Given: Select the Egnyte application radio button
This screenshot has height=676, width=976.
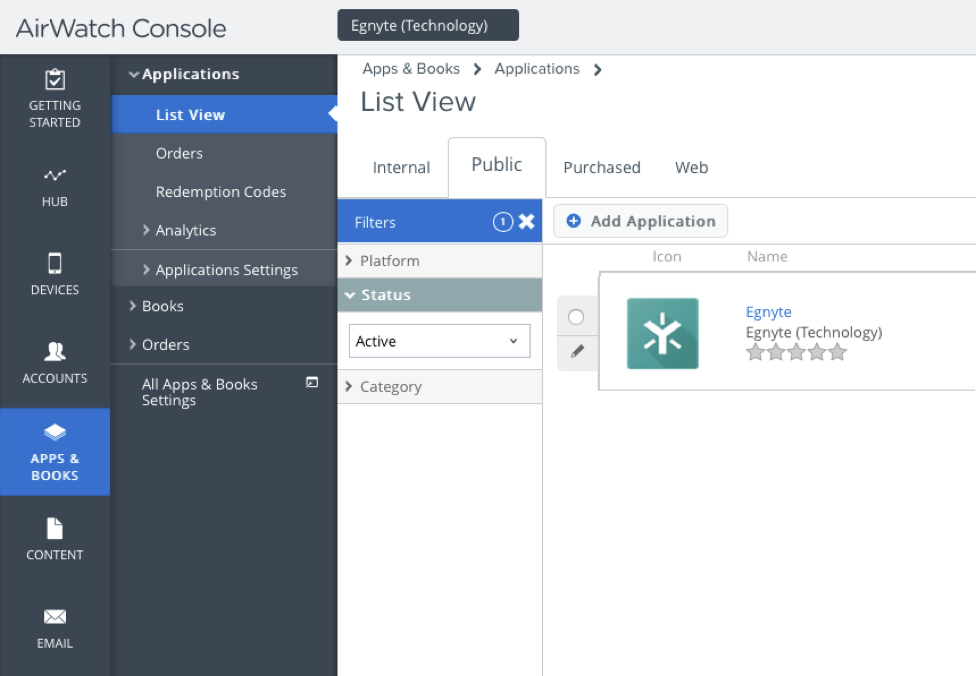Looking at the screenshot, I should (x=576, y=317).
